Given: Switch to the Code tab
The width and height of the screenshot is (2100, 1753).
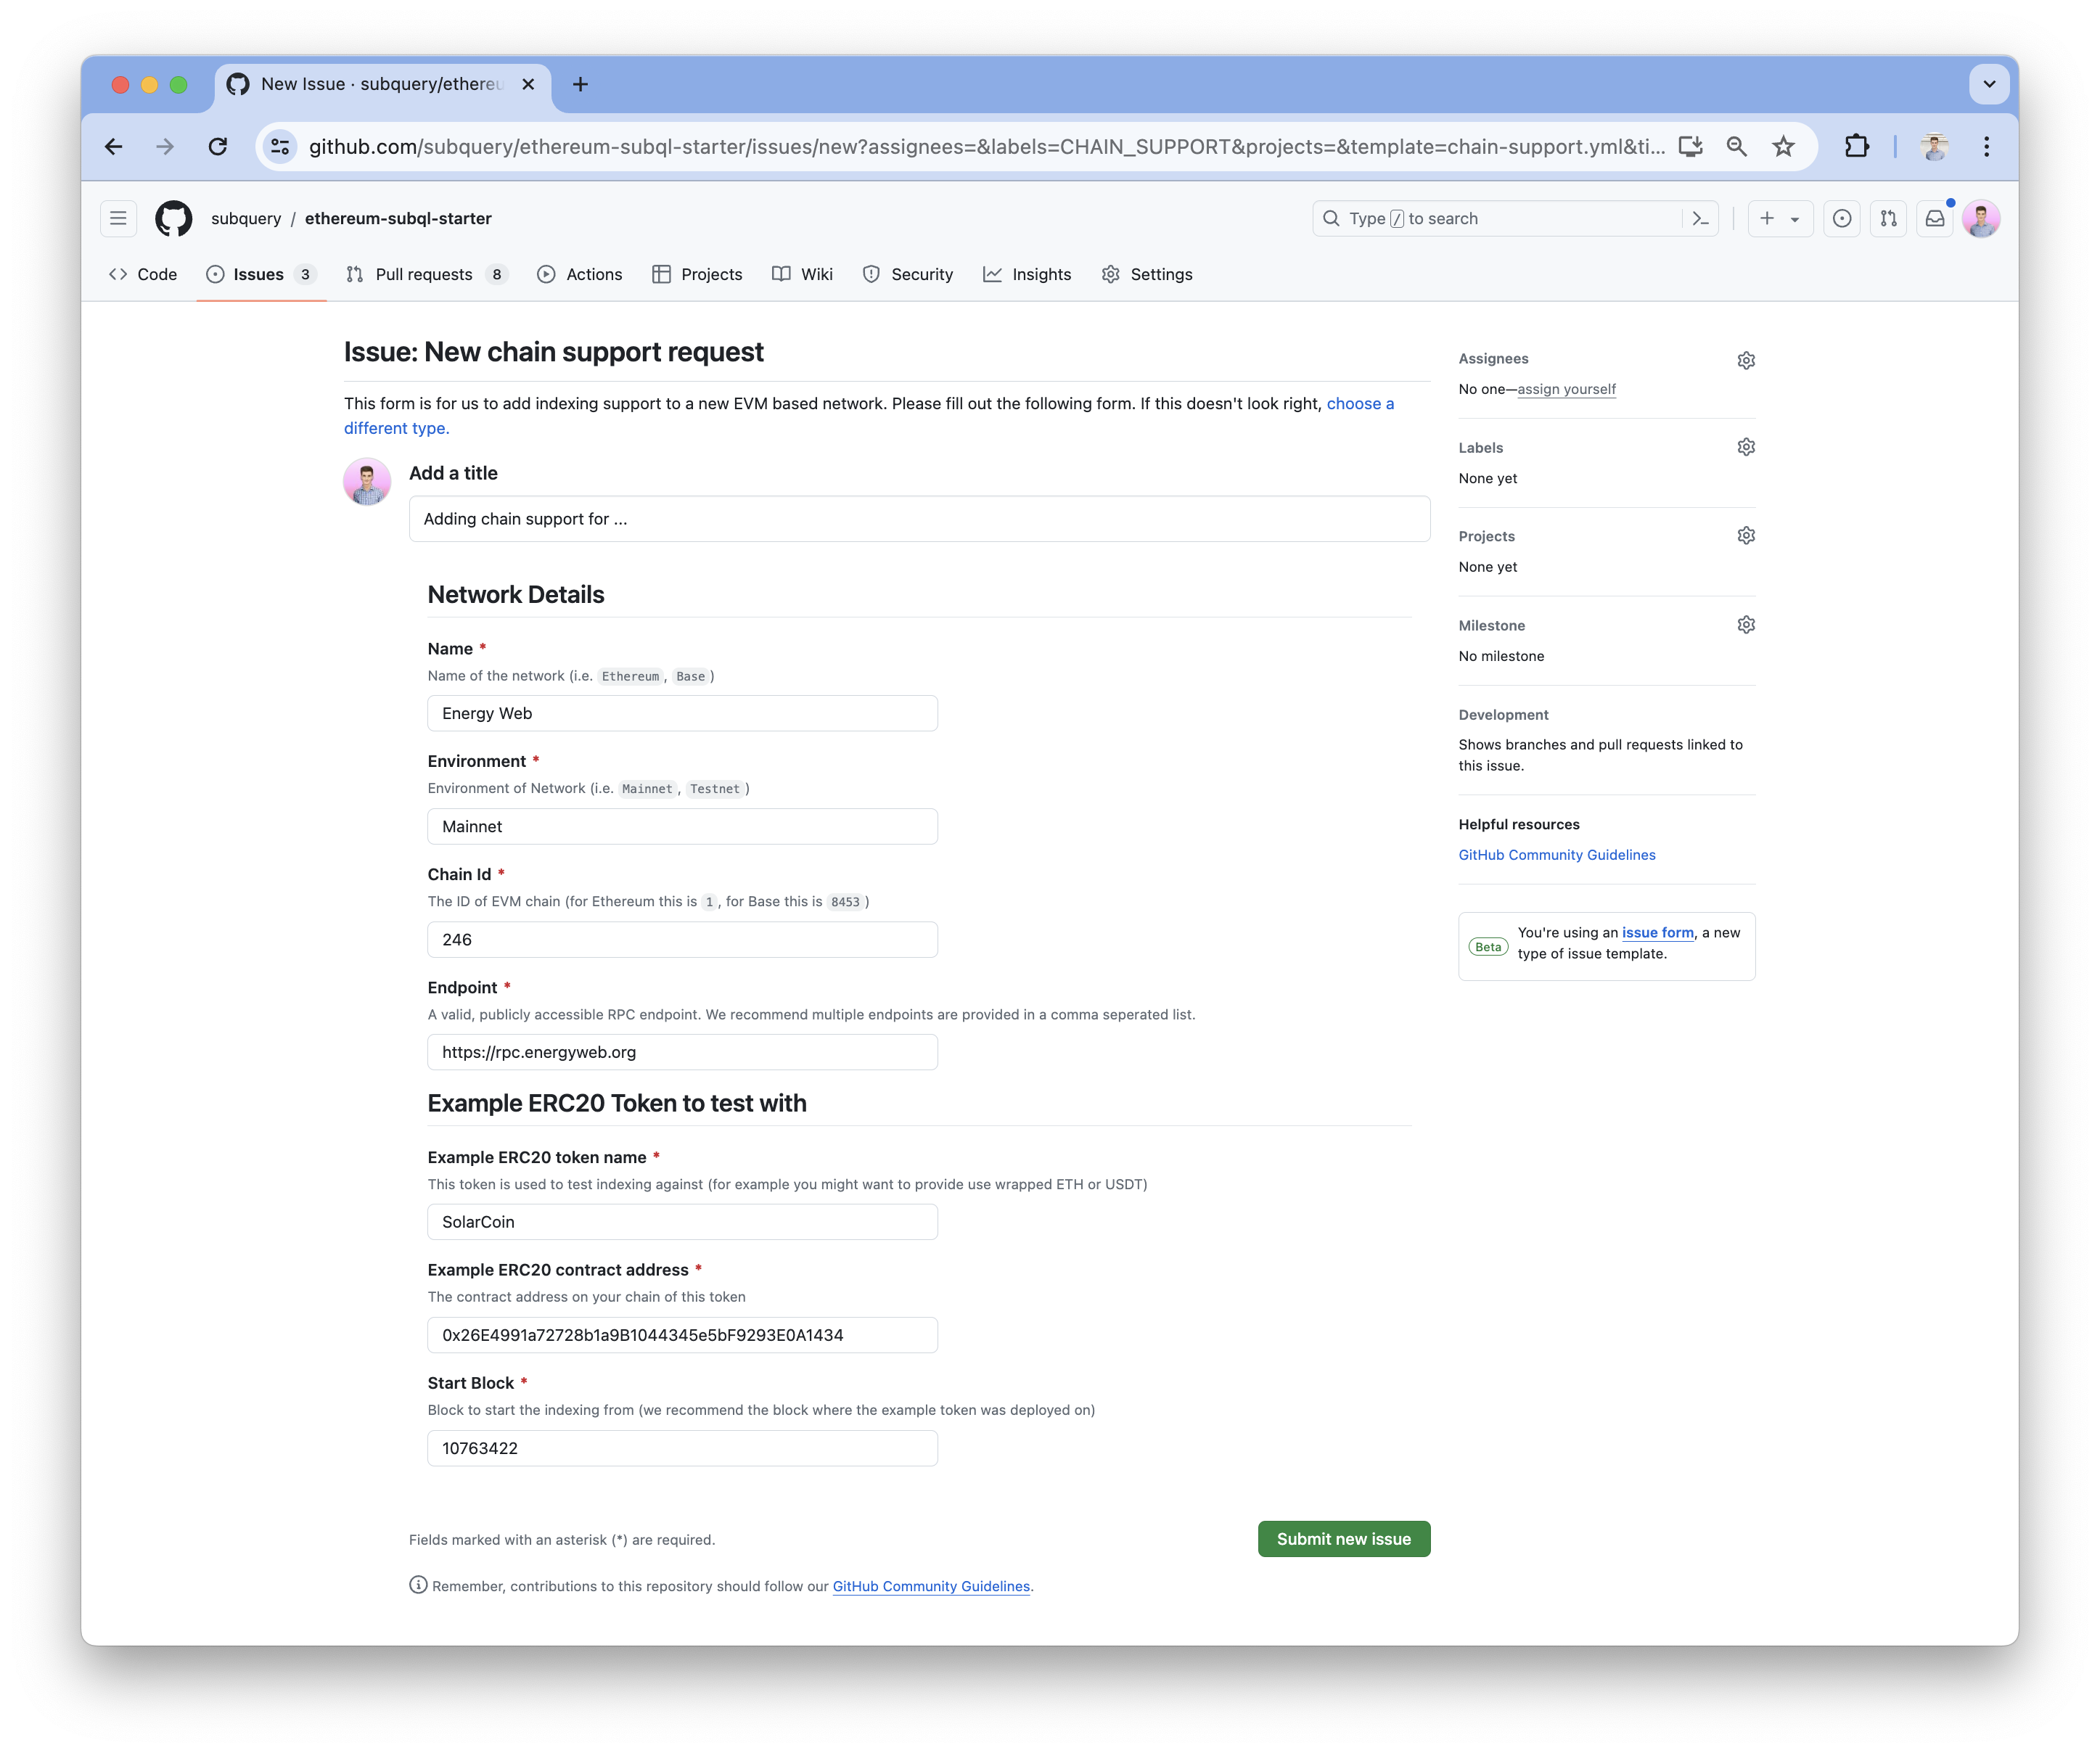Looking at the screenshot, I should click(143, 274).
